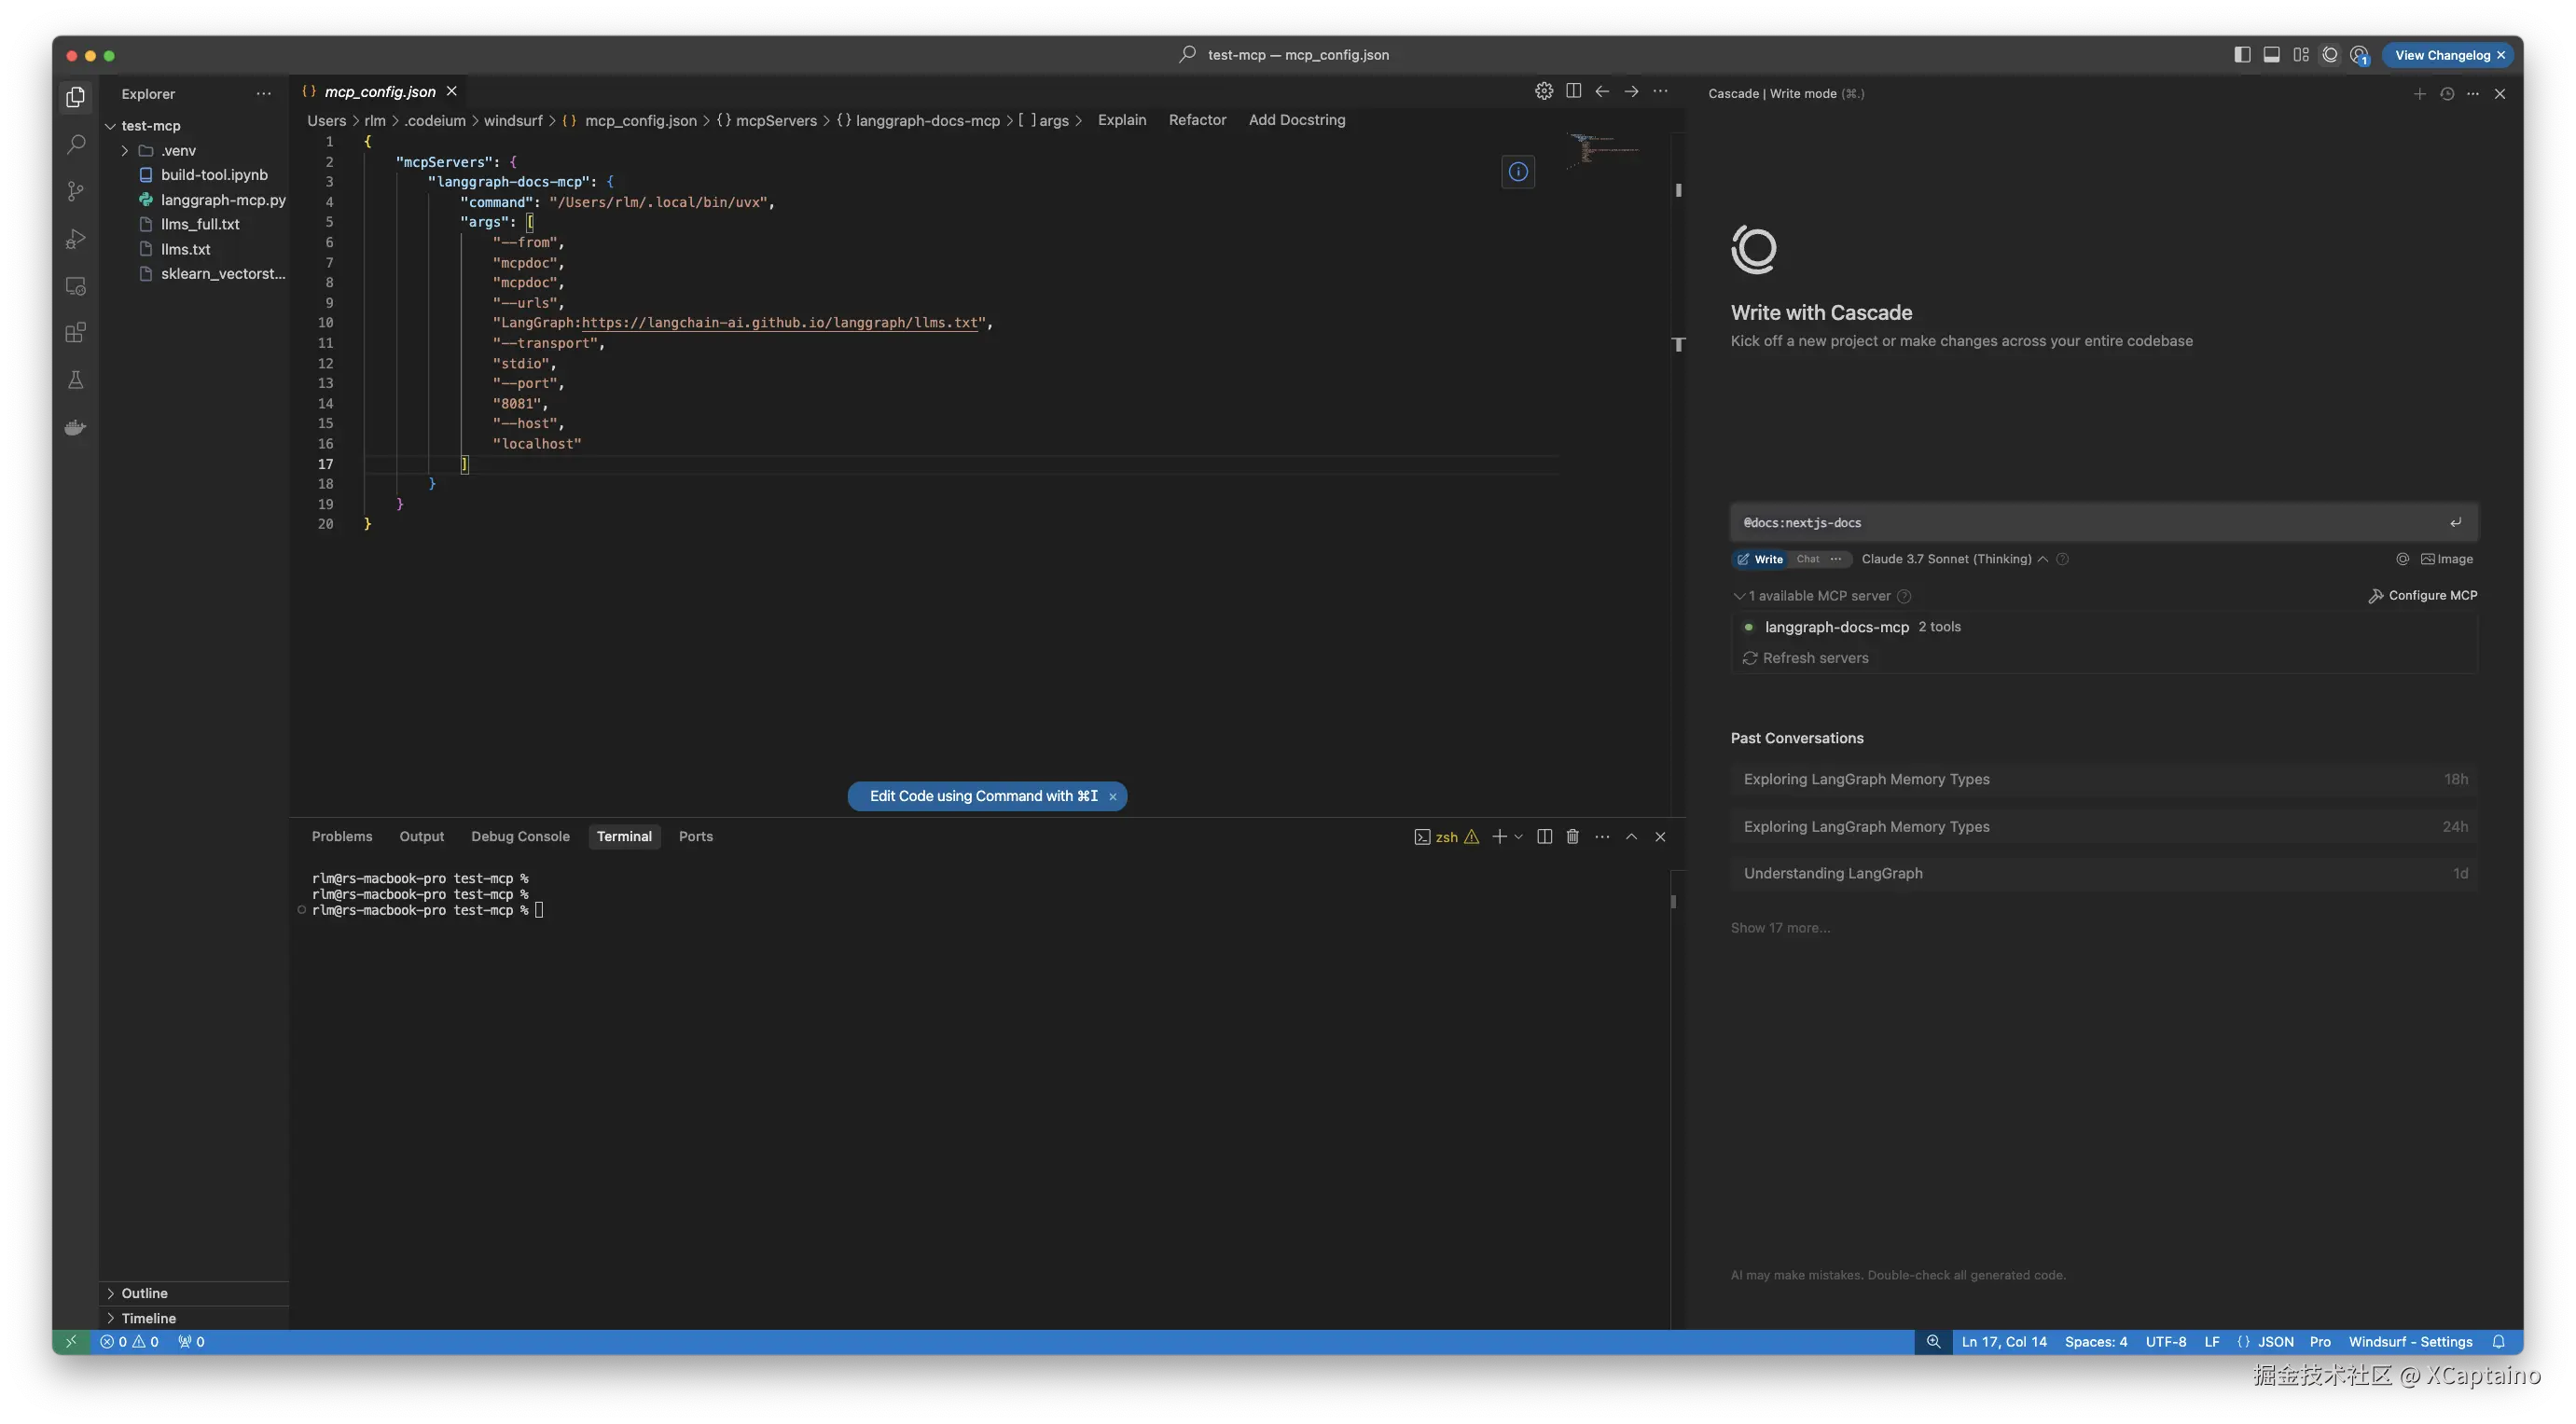Click the Refactor code action
Screen dimensions: 2576x1424
pyautogui.click(x=1197, y=120)
